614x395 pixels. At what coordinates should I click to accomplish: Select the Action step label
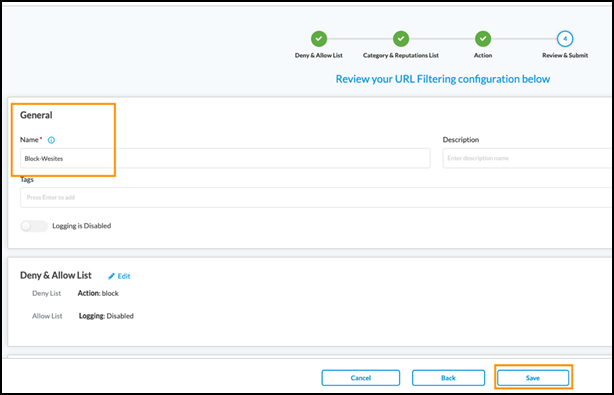click(483, 55)
